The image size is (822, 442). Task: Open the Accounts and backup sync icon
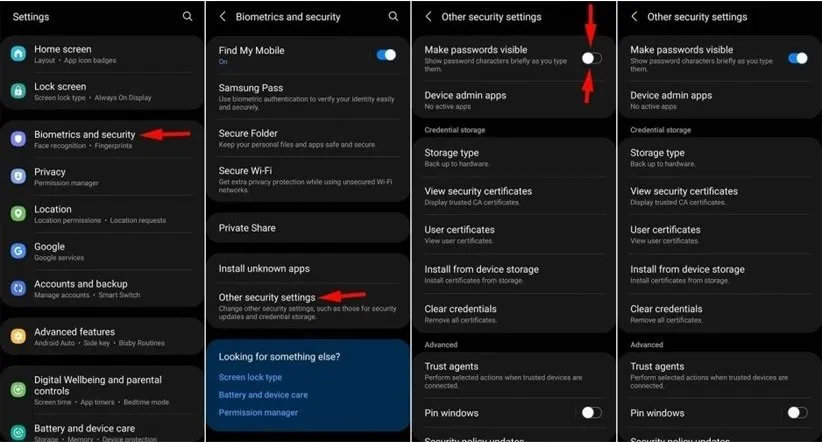point(18,288)
